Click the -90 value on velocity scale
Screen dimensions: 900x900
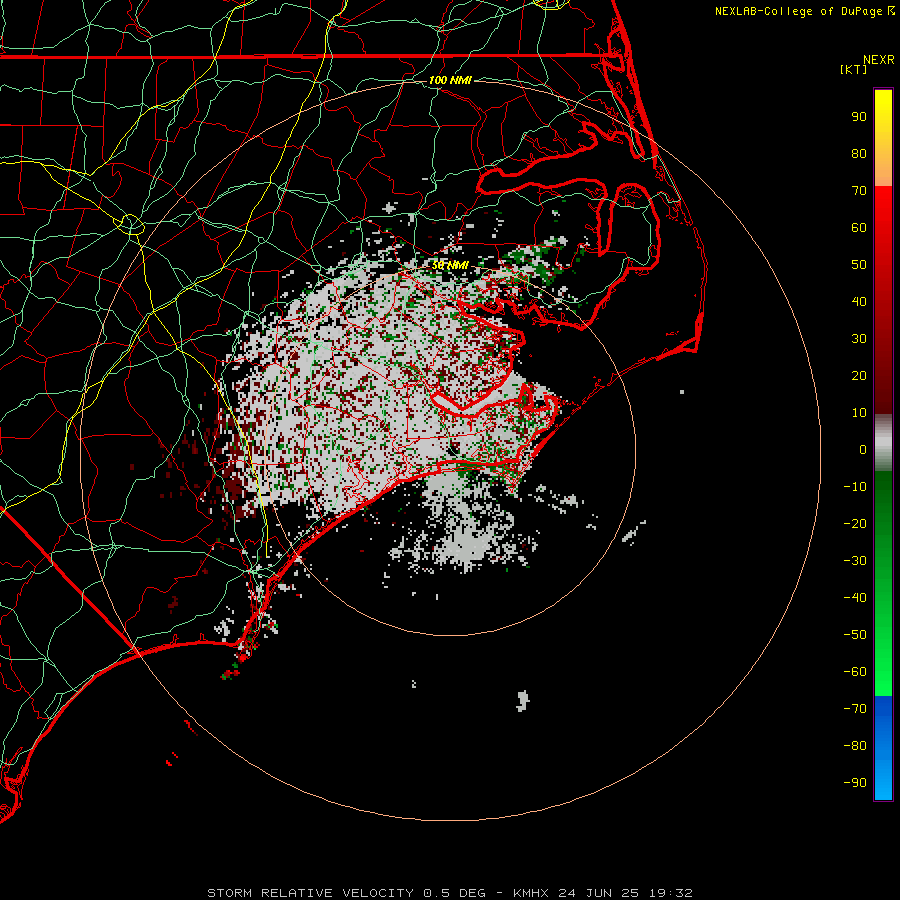[x=855, y=783]
